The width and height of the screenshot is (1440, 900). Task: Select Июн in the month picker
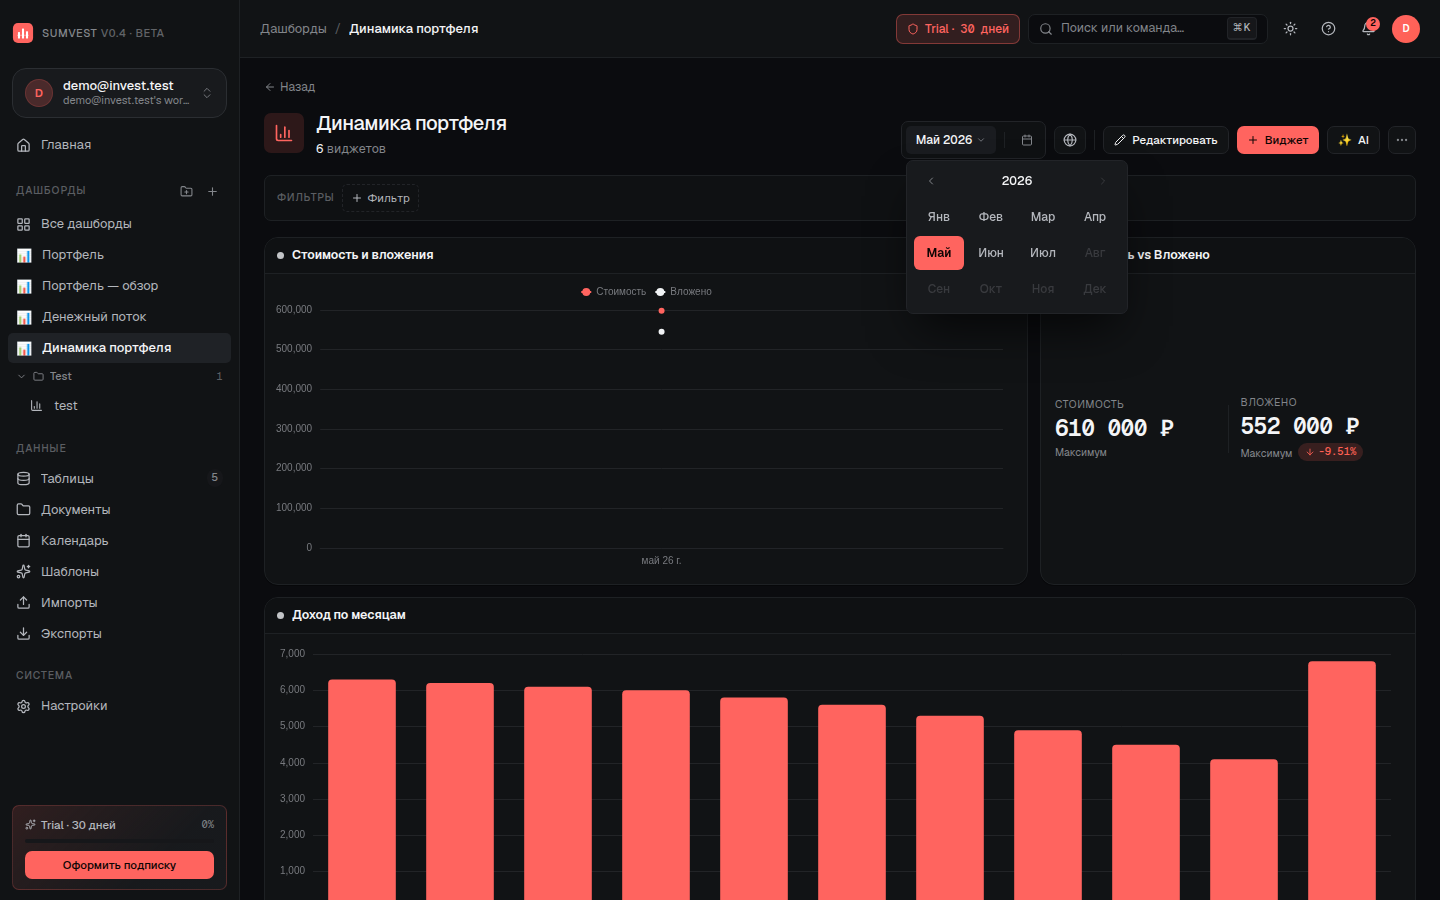coord(991,253)
